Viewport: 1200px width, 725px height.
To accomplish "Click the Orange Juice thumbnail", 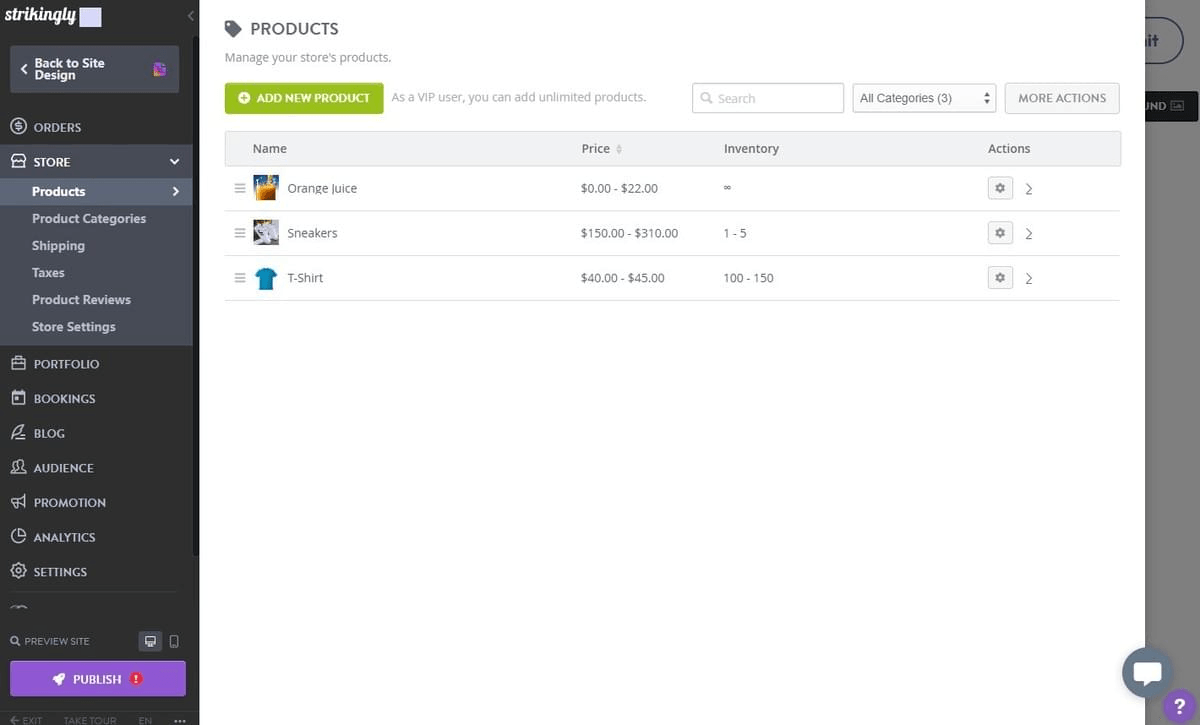I will 266,188.
